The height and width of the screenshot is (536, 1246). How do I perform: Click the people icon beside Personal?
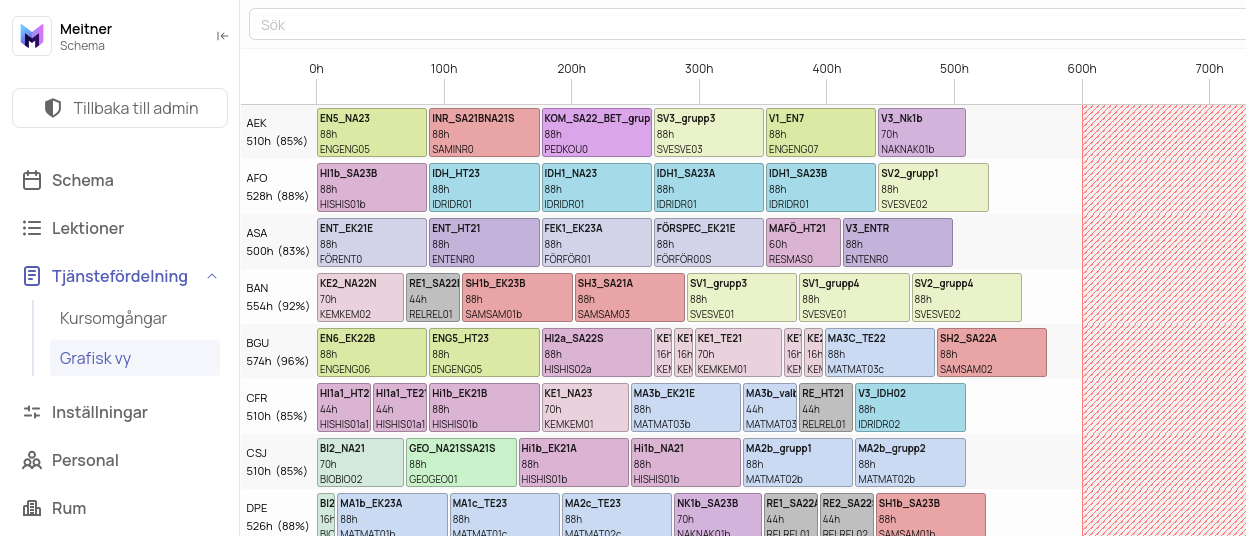32,460
